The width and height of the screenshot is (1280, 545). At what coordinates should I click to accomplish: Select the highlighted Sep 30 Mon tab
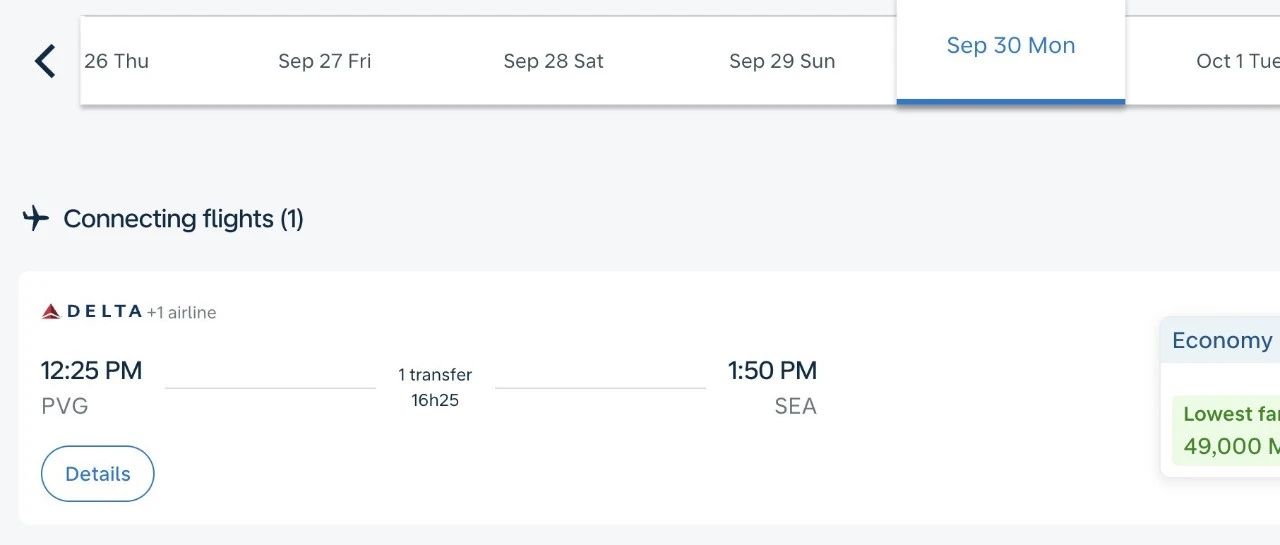(1010, 46)
